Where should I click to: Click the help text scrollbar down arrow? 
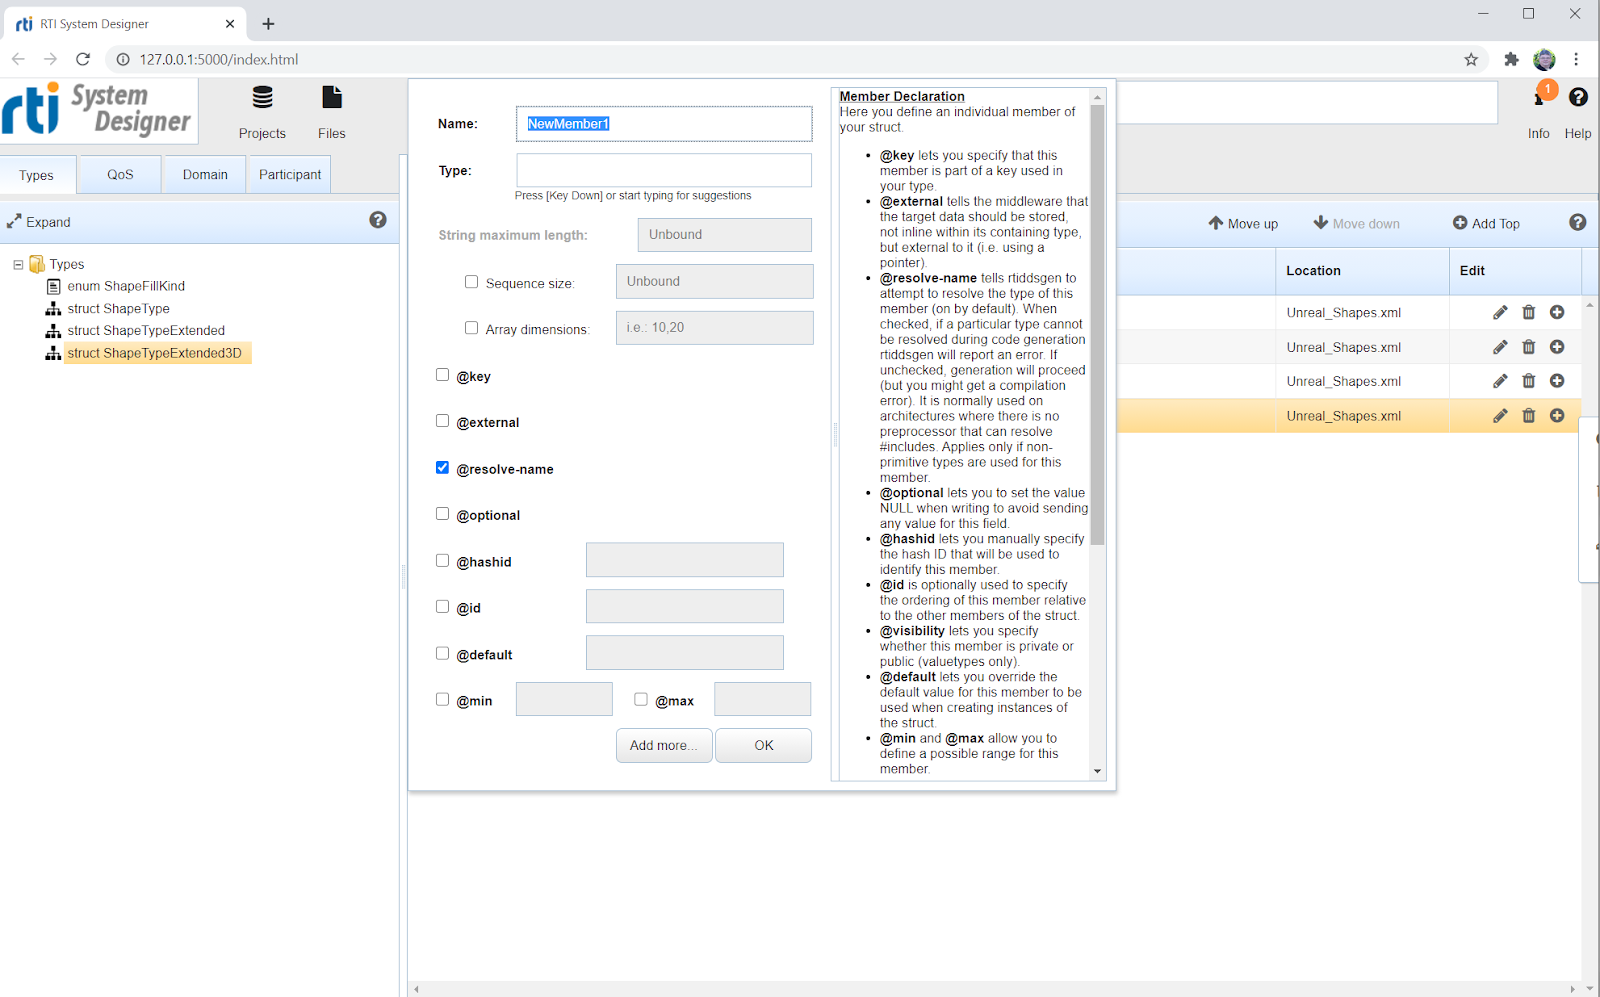[1097, 771]
